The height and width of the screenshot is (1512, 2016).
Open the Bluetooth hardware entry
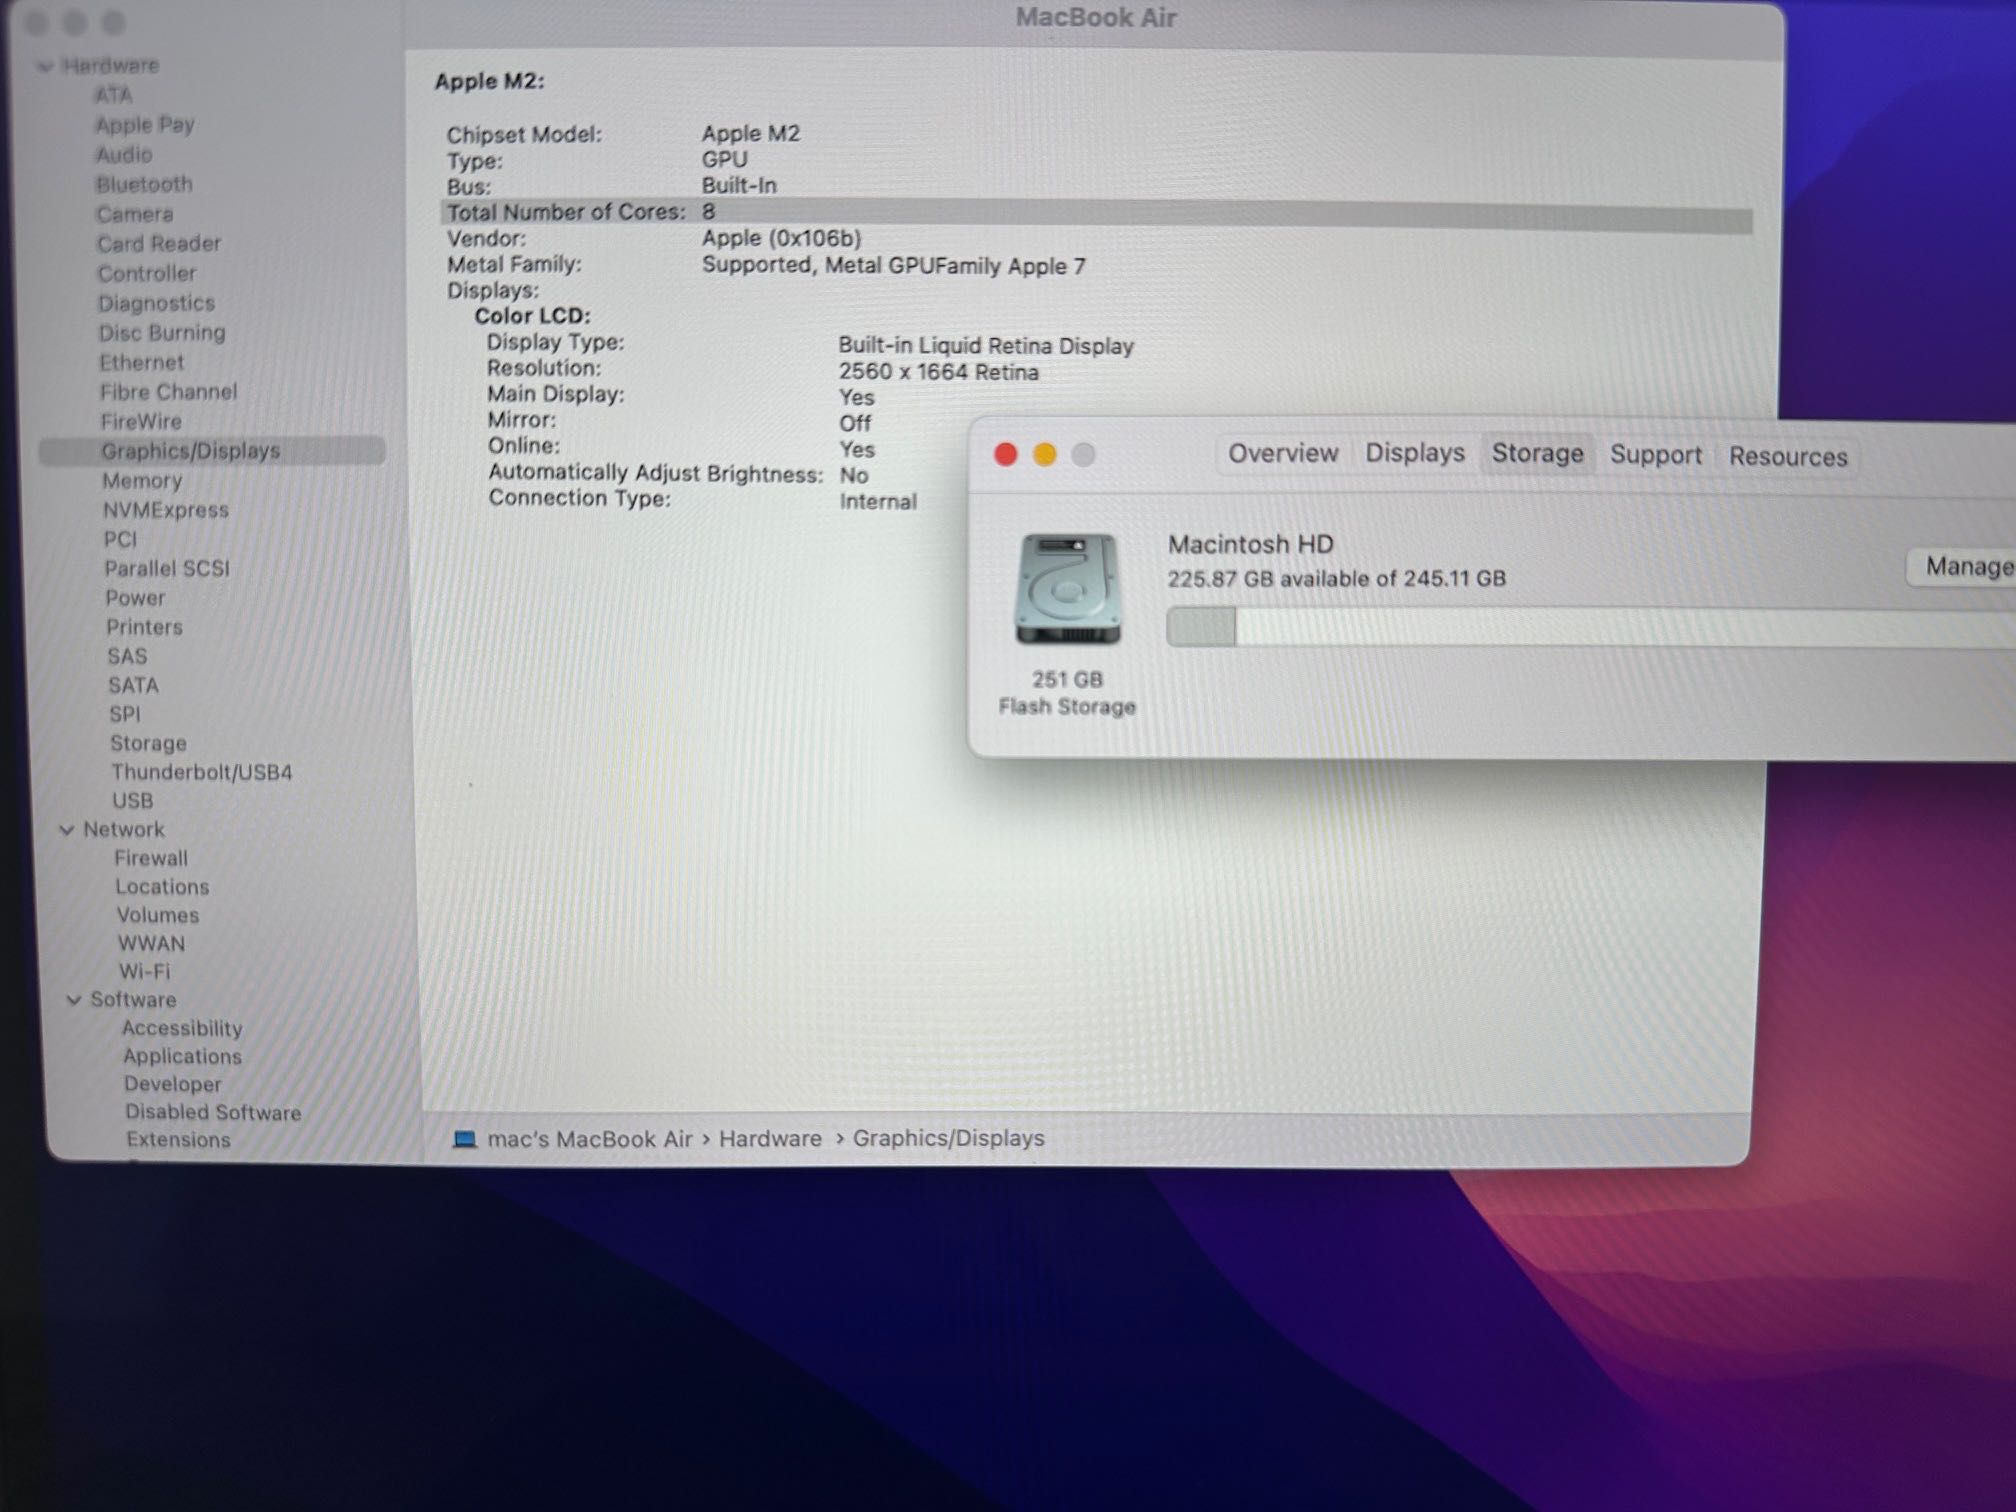[x=144, y=185]
